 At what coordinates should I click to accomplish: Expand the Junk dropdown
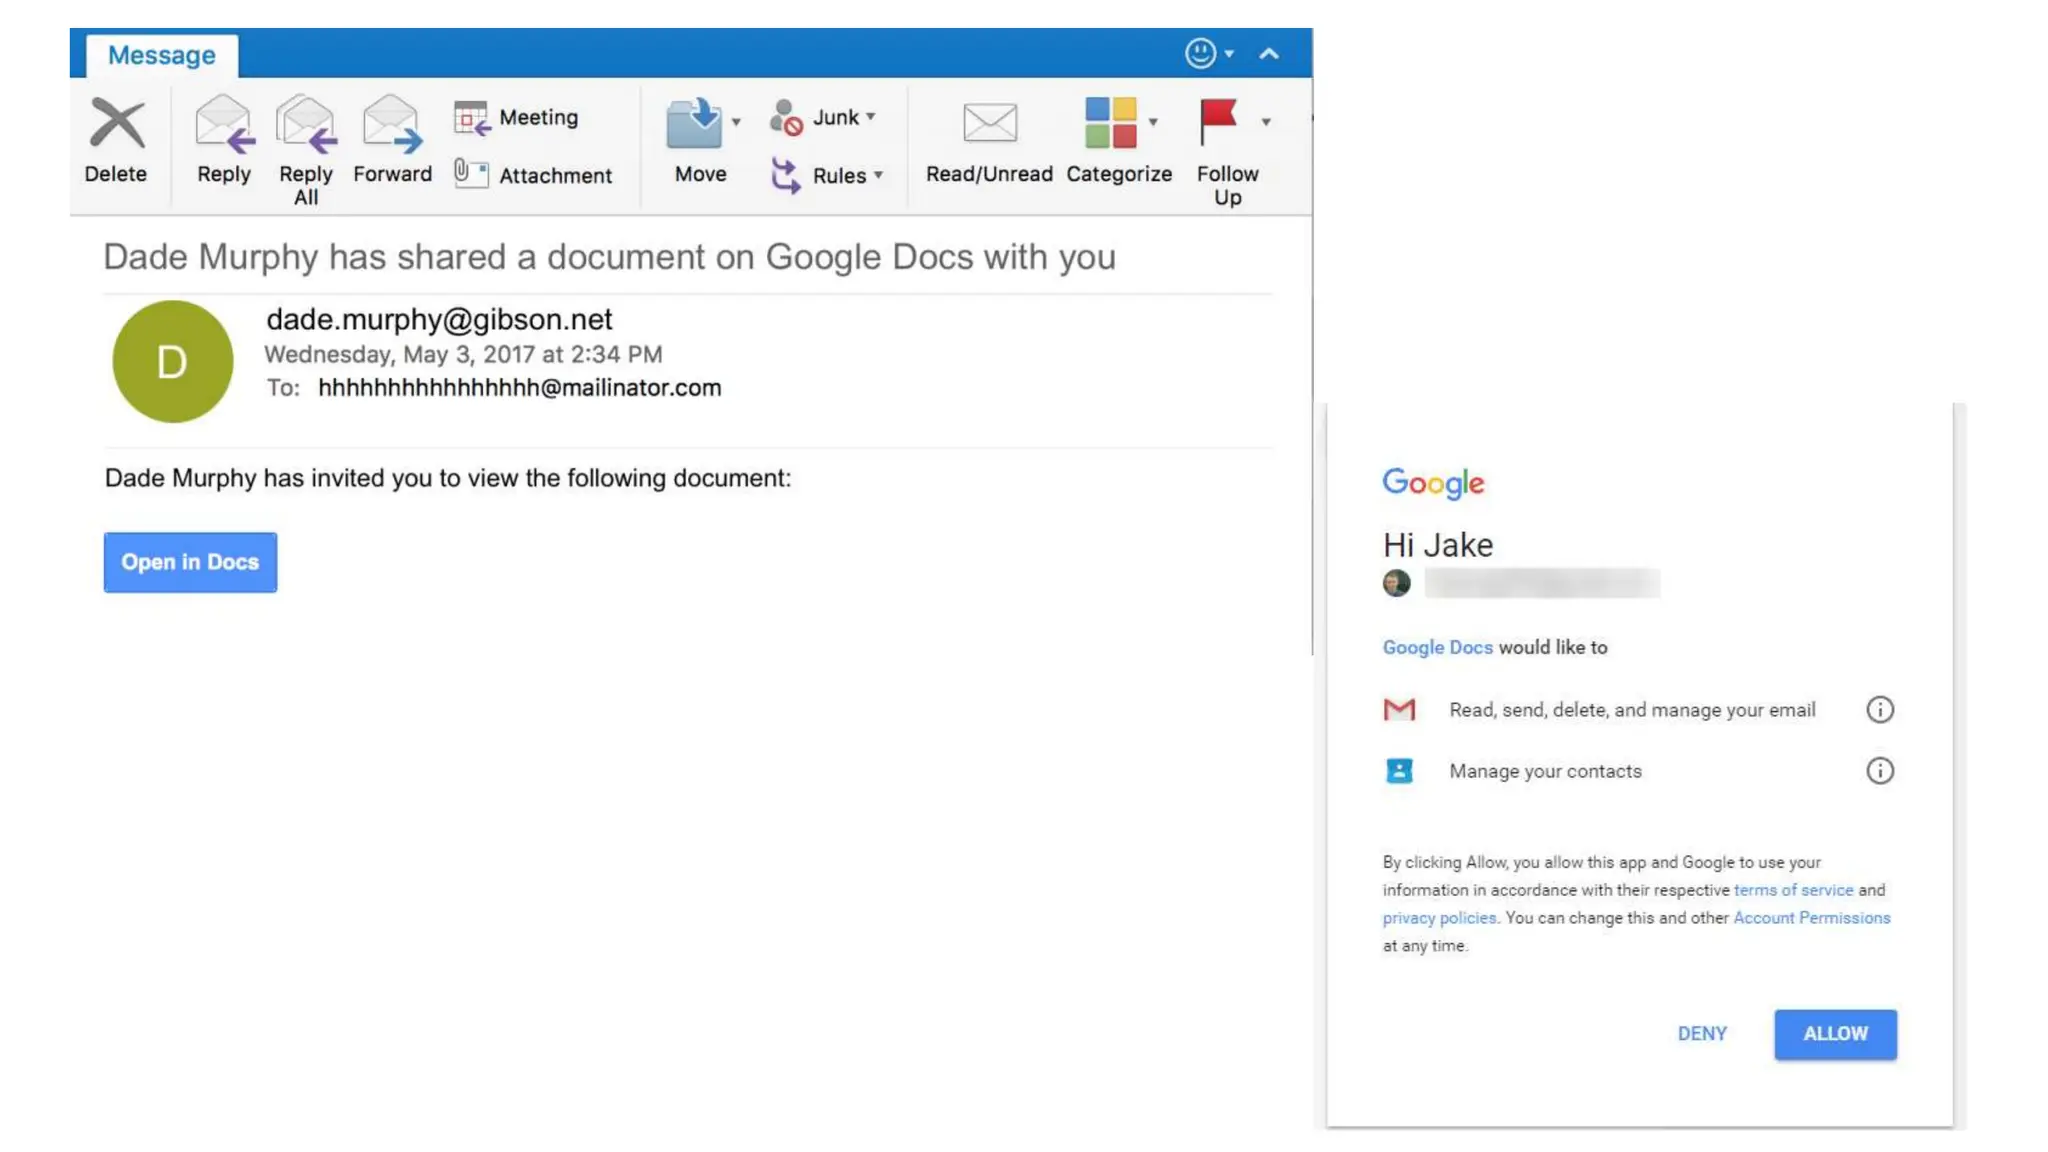(x=871, y=117)
